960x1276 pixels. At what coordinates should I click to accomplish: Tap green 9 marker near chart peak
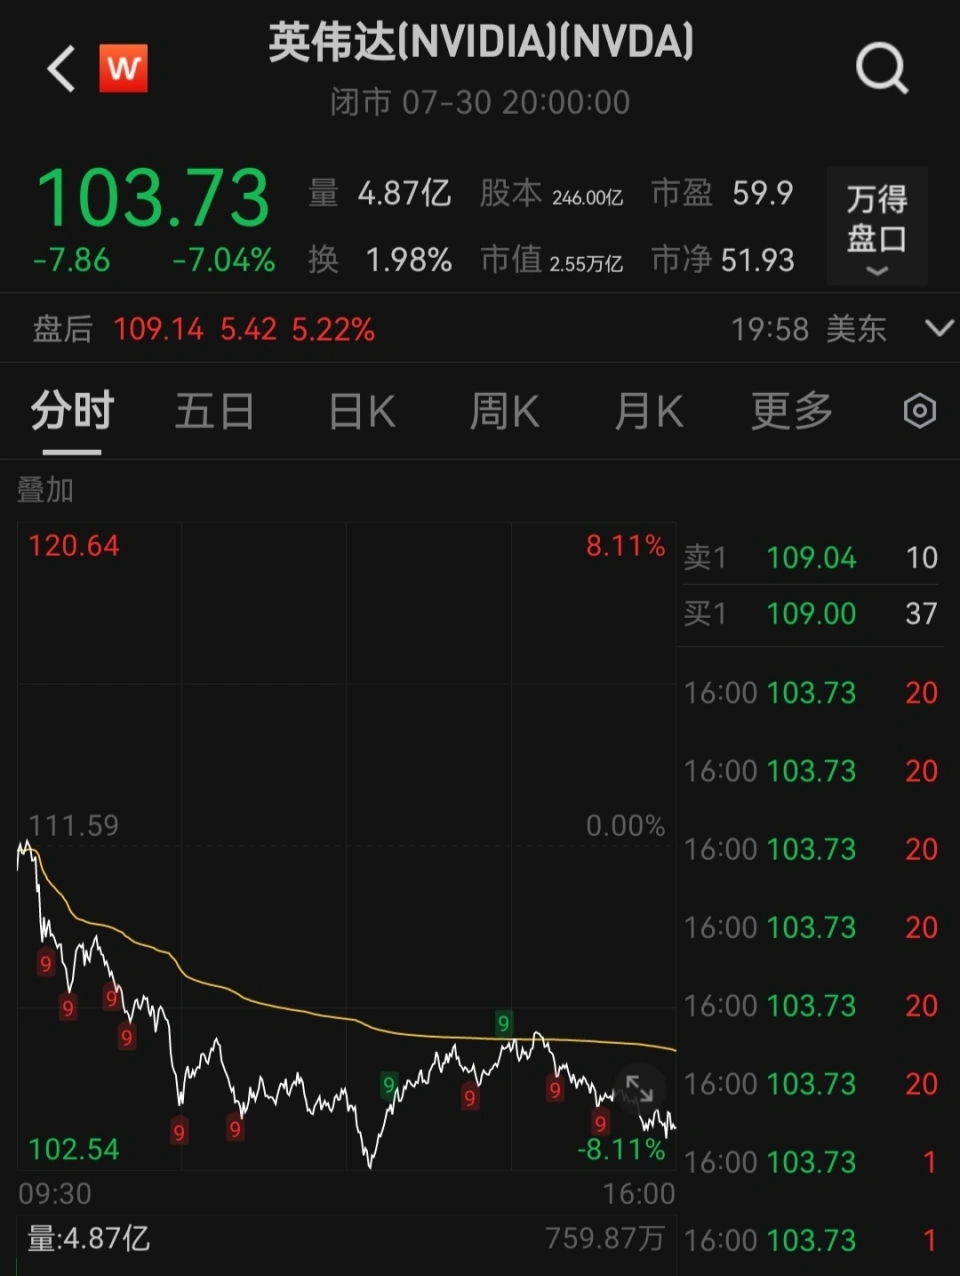point(503,1023)
